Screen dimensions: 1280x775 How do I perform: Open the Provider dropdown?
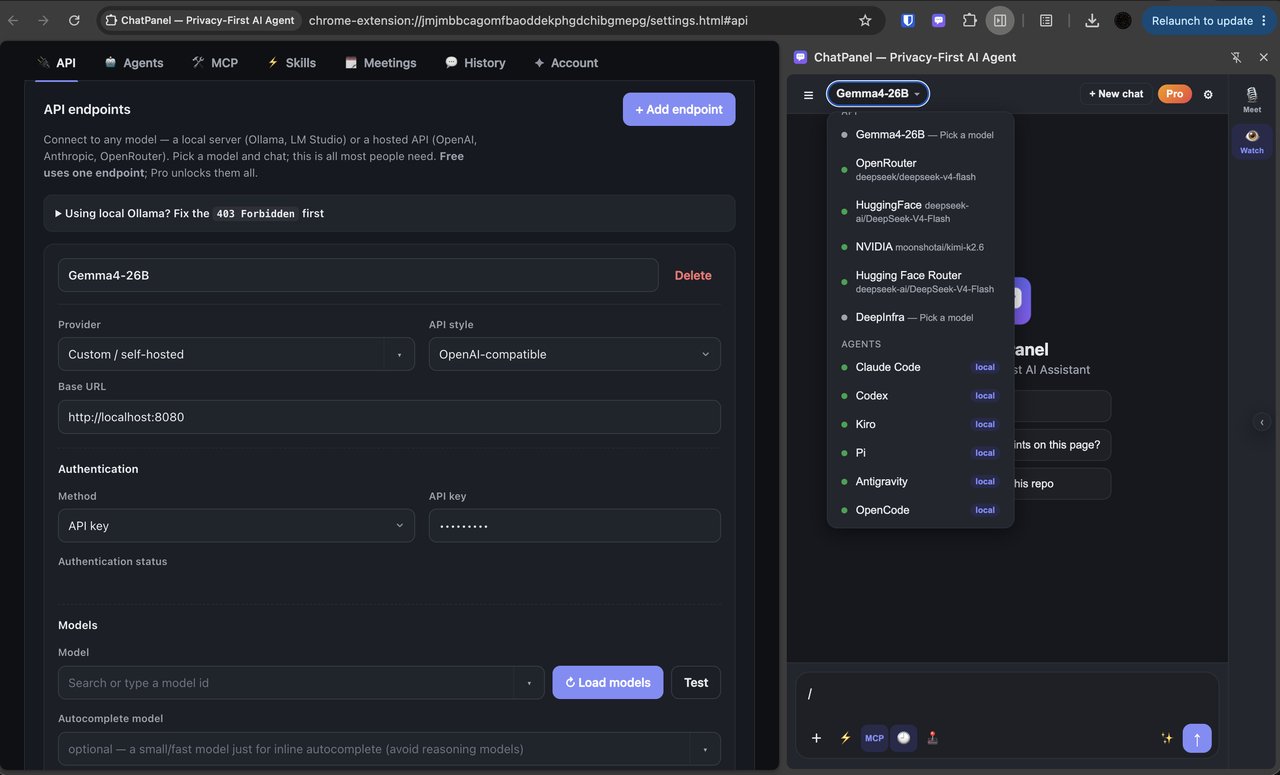click(x=236, y=354)
